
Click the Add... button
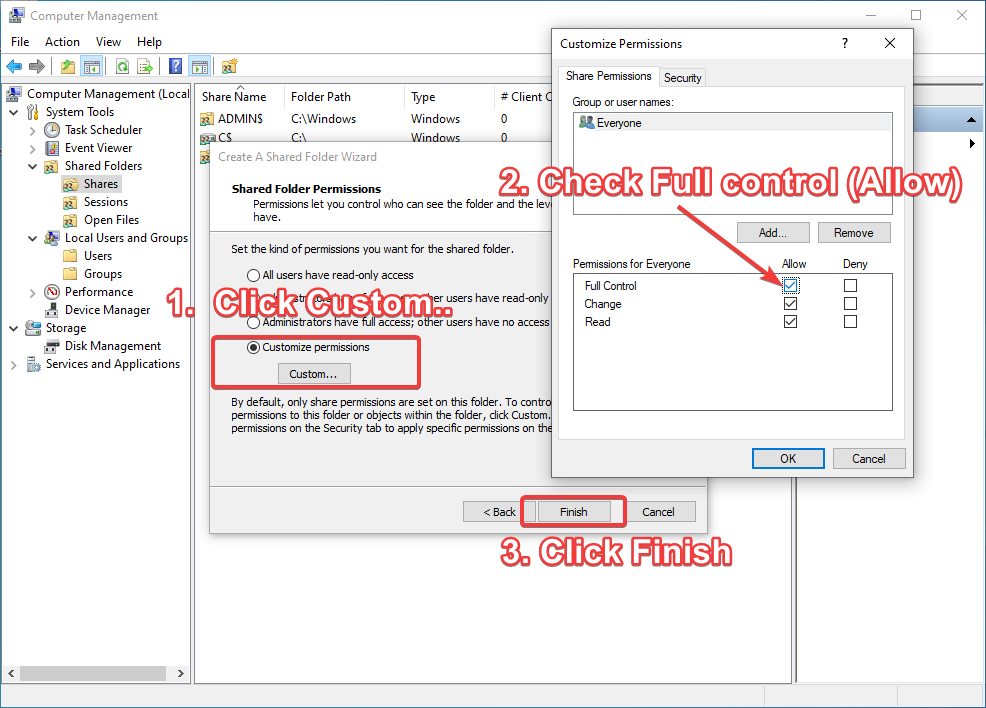(x=773, y=233)
